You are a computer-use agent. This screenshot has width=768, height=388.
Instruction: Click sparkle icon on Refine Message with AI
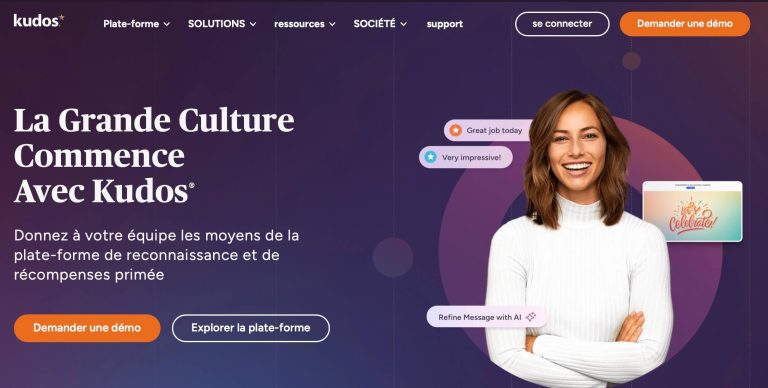[x=531, y=317]
